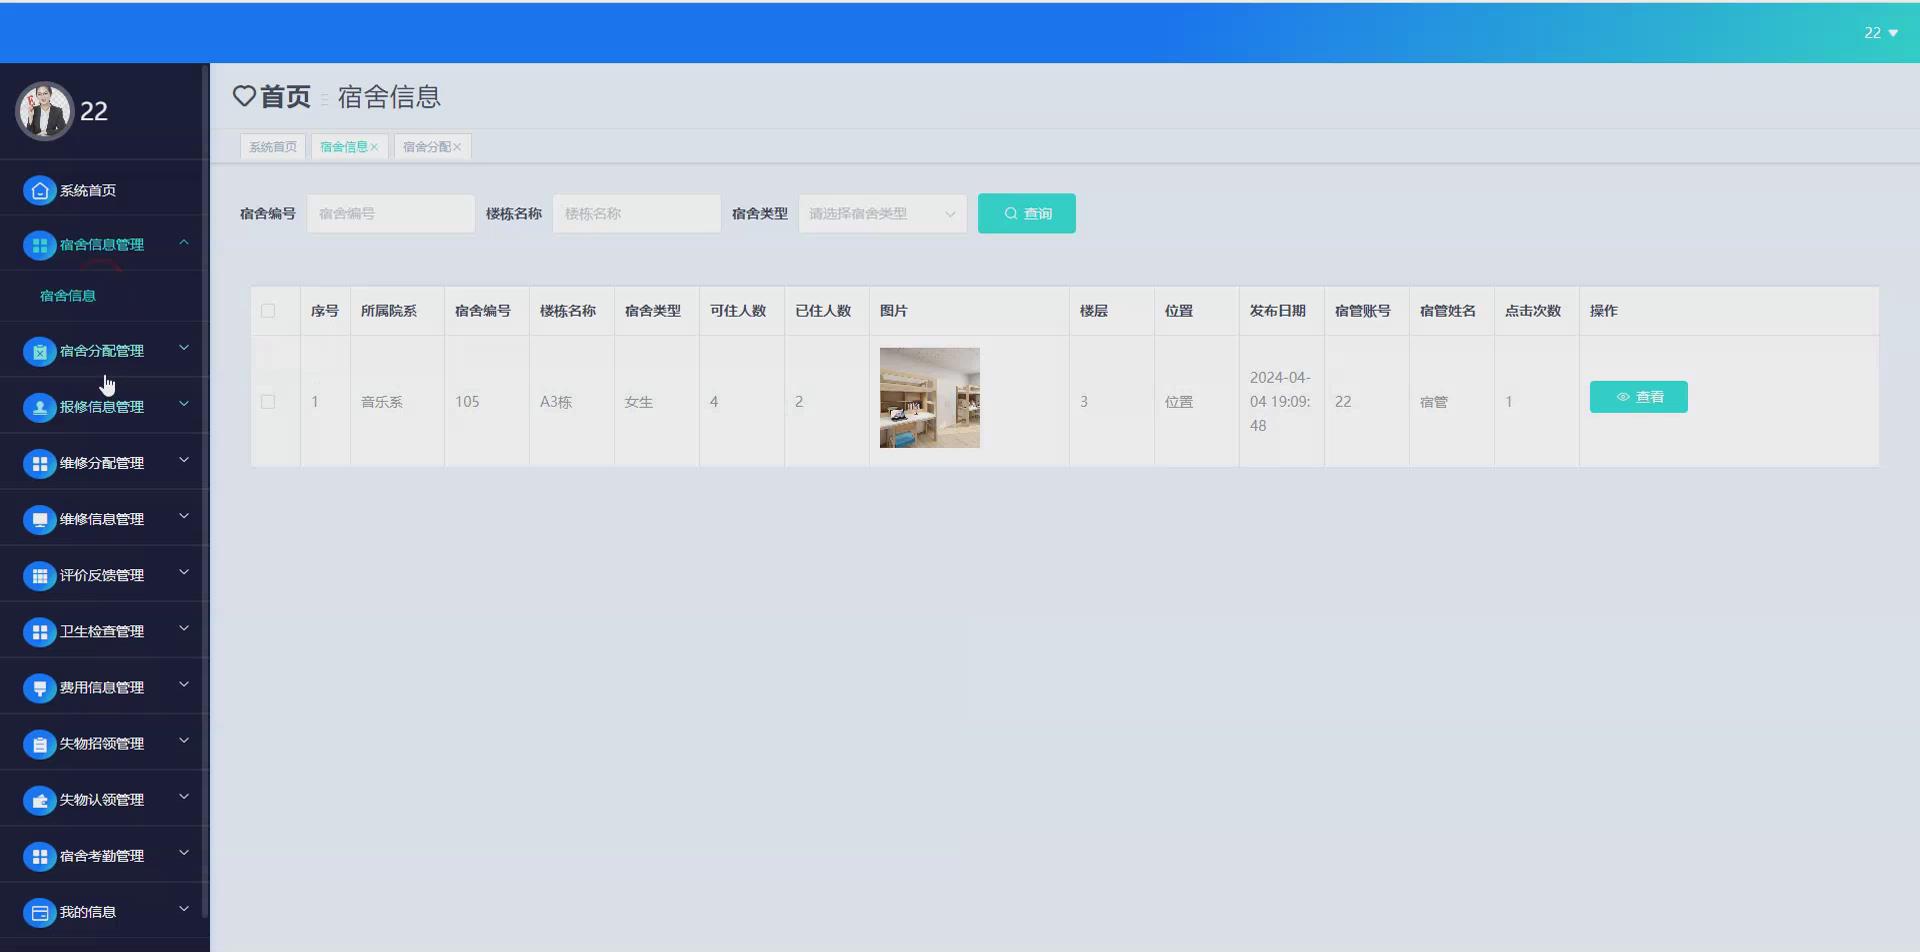Image resolution: width=1920 pixels, height=952 pixels.
Task: Click the 宿舍信息 page title text
Action: (389, 96)
